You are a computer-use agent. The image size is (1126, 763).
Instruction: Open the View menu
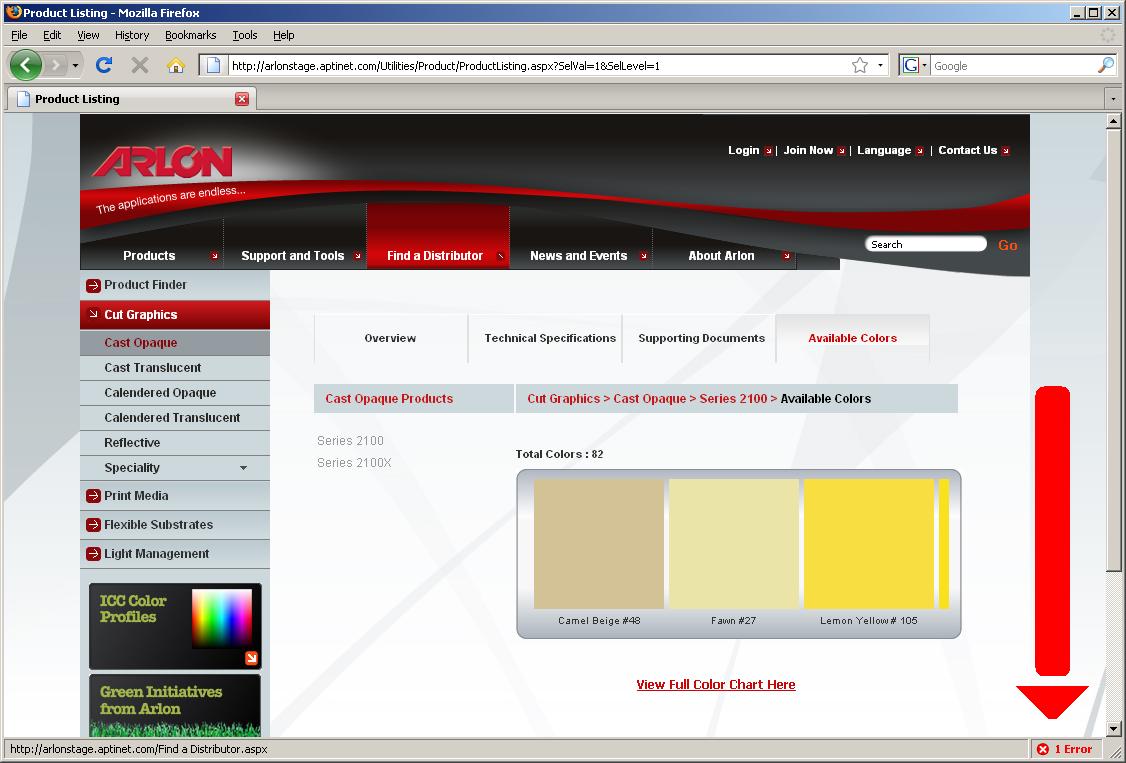click(x=88, y=35)
